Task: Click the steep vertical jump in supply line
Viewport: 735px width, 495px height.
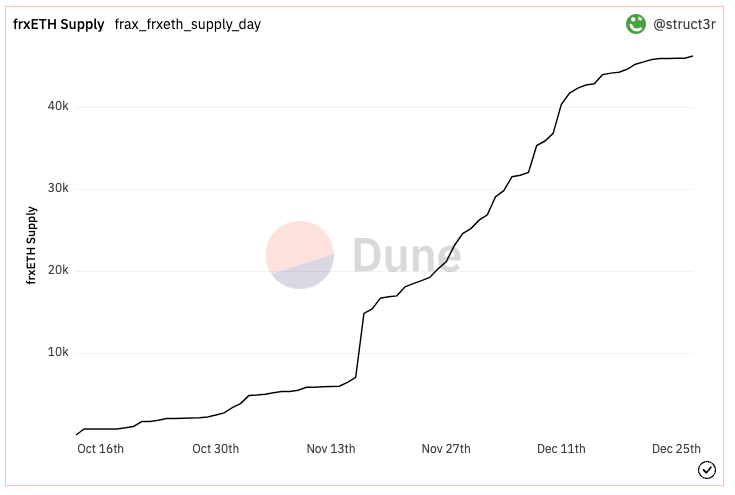Action: (x=360, y=345)
